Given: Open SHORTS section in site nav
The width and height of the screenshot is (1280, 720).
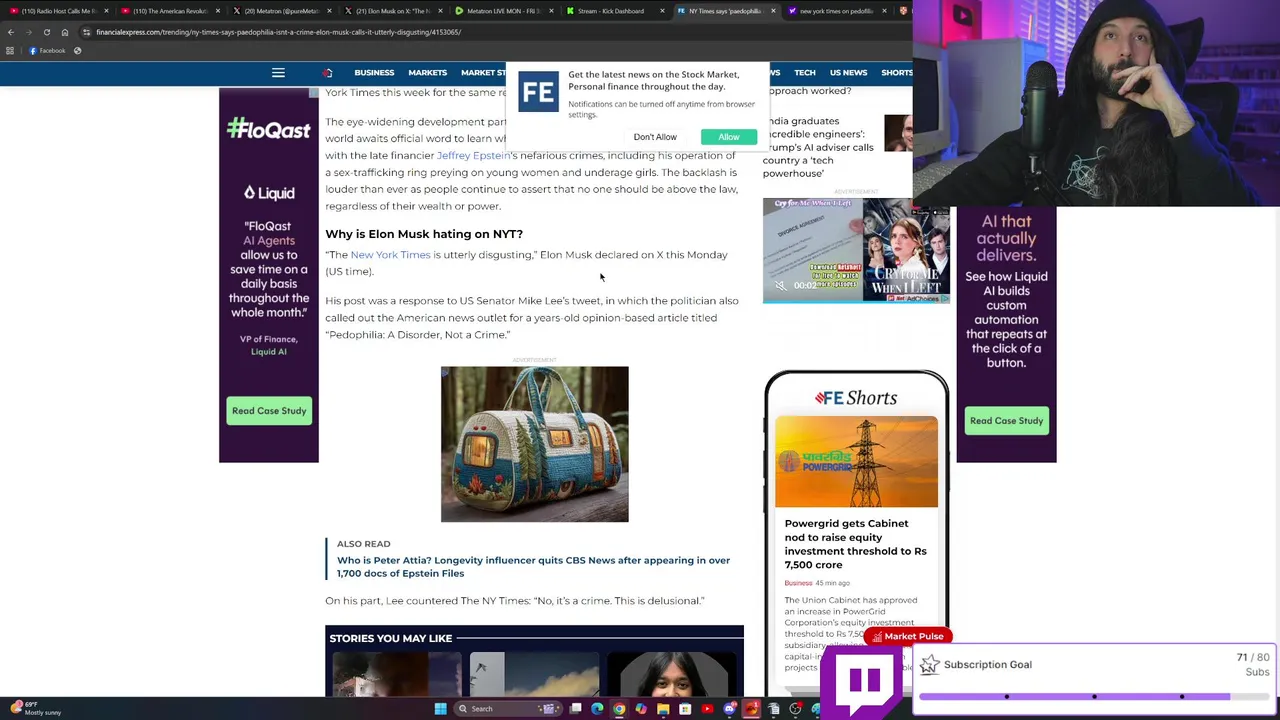Looking at the screenshot, I should point(896,73).
